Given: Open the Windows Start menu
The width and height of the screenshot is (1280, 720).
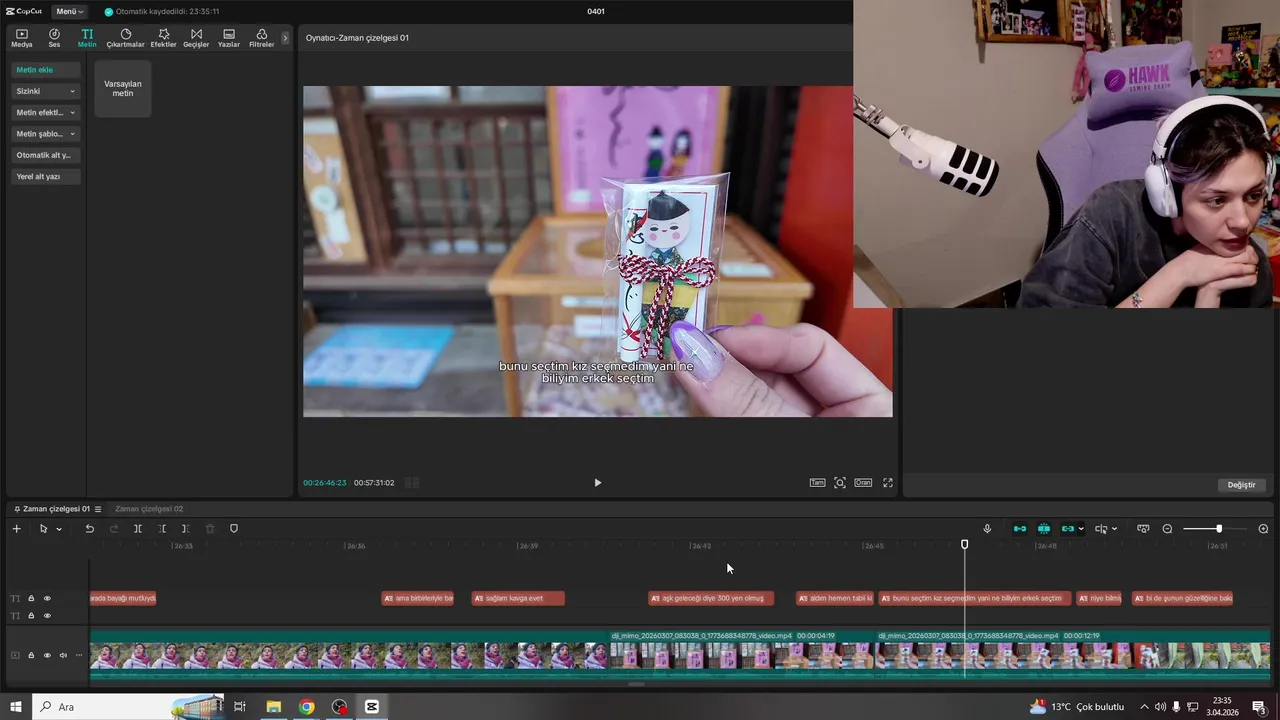Looking at the screenshot, I should point(15,707).
